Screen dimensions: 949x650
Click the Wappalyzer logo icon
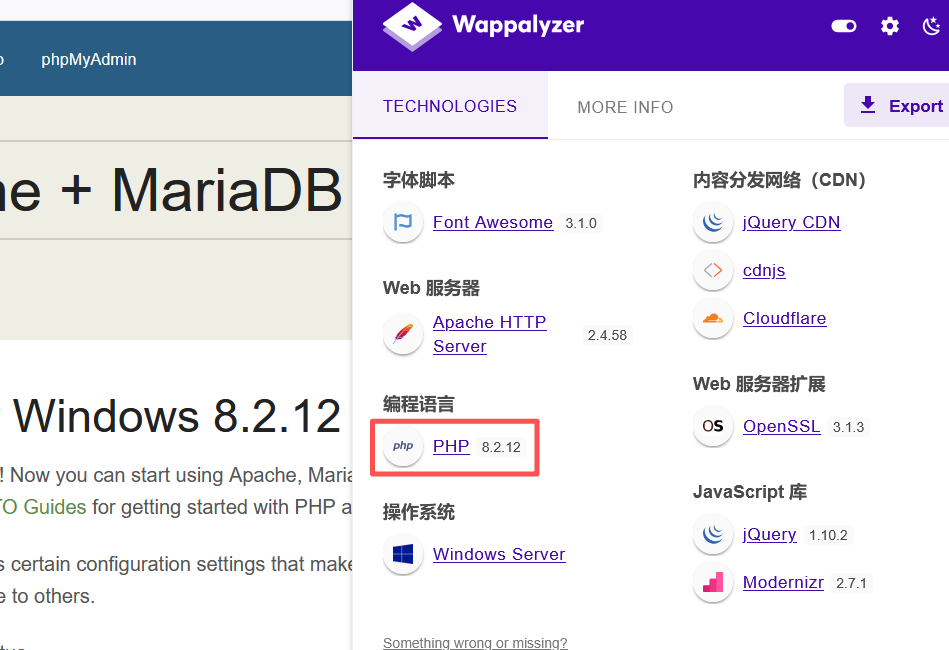[x=412, y=27]
